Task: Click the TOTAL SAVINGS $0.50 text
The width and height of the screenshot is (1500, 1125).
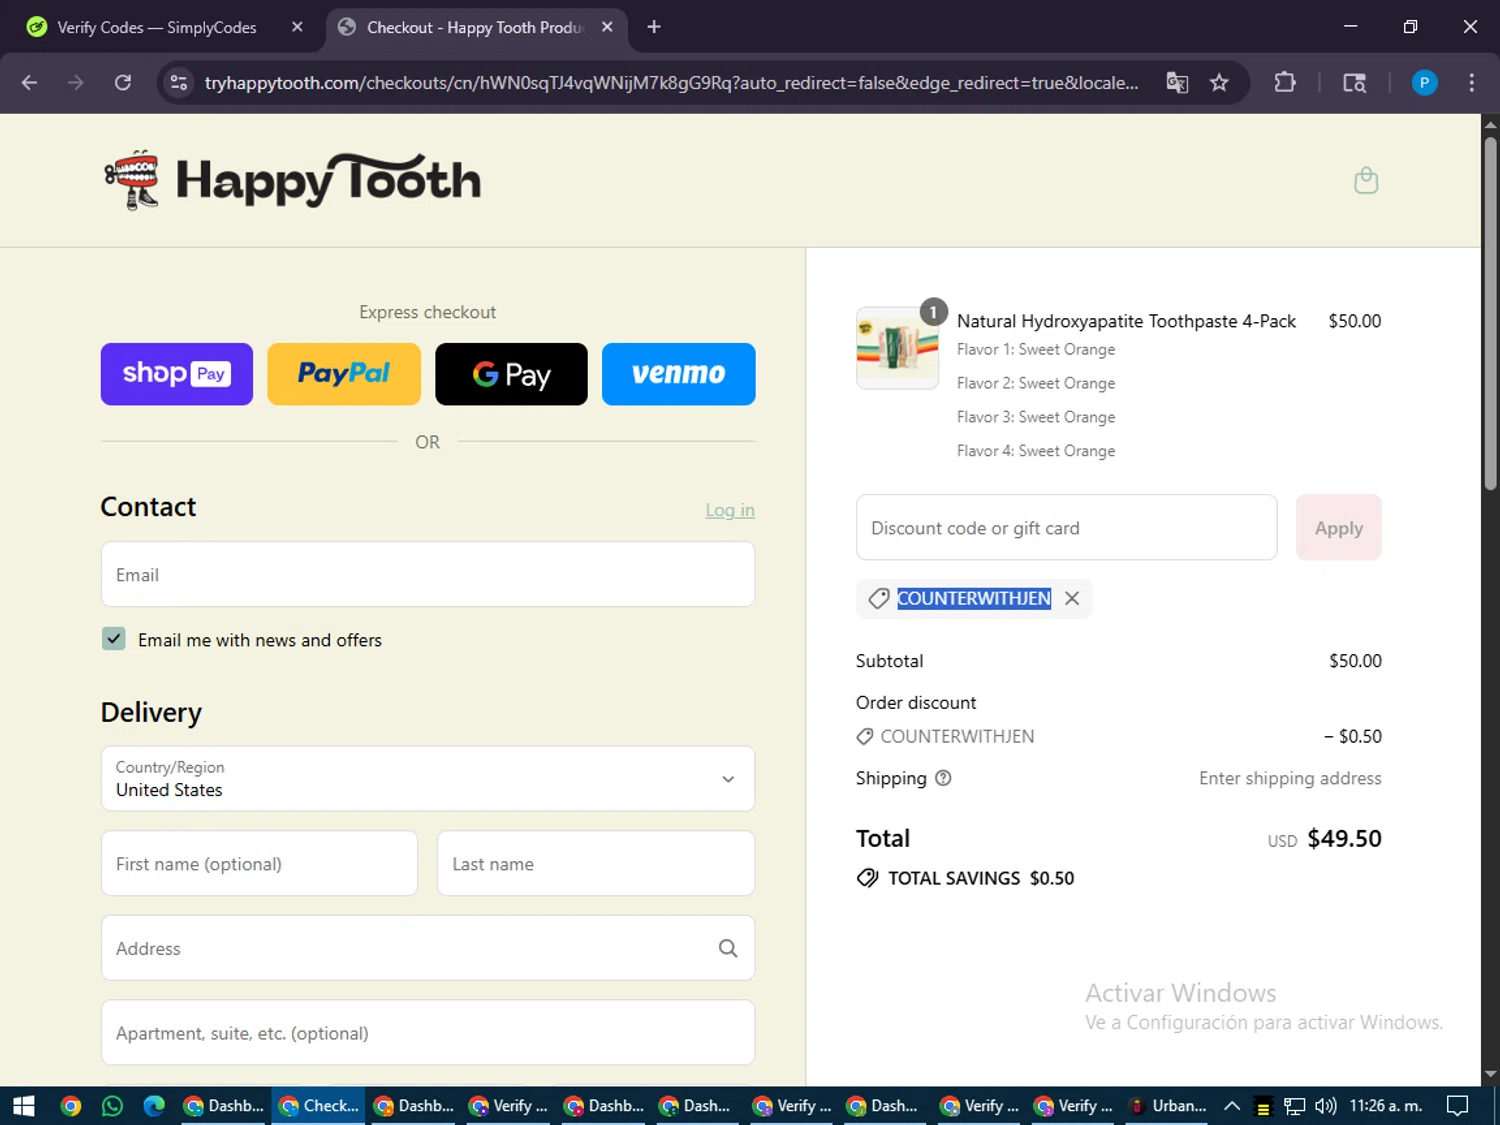Action: [x=981, y=878]
